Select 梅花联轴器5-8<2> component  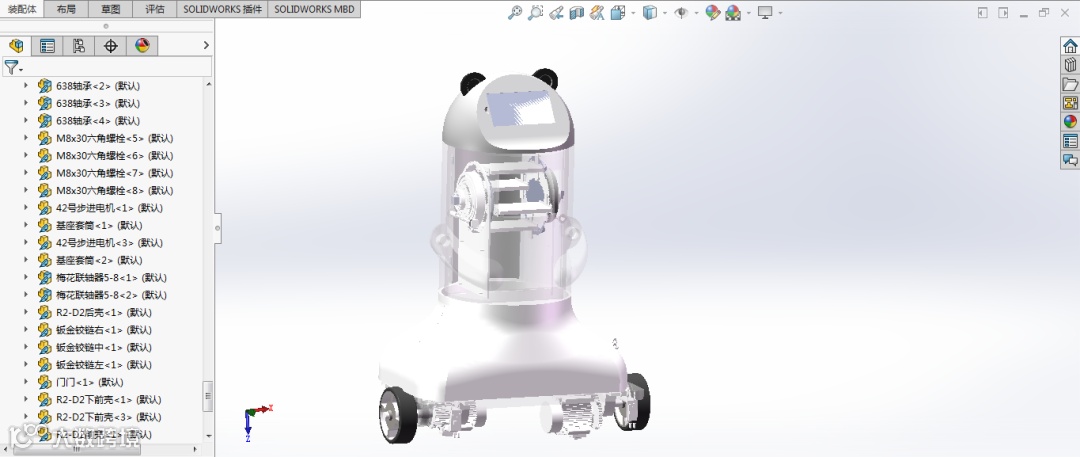coord(112,295)
